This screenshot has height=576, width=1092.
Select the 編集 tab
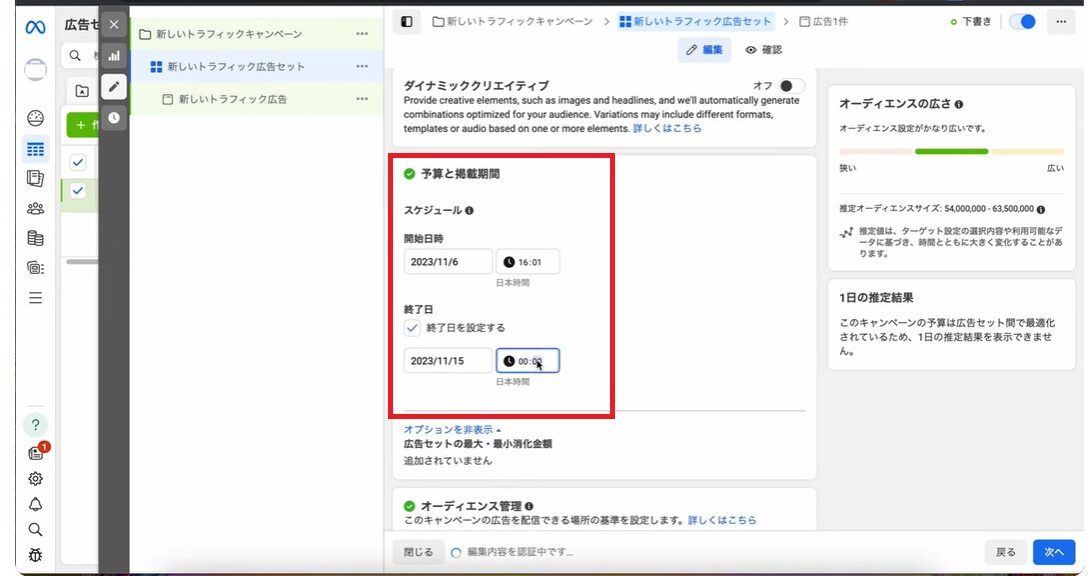(704, 50)
